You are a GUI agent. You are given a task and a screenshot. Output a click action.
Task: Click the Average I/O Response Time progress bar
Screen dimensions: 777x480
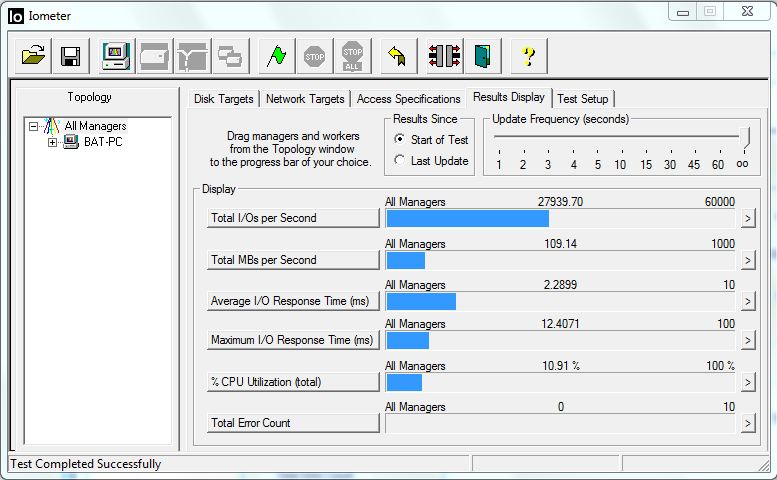[x=560, y=302]
